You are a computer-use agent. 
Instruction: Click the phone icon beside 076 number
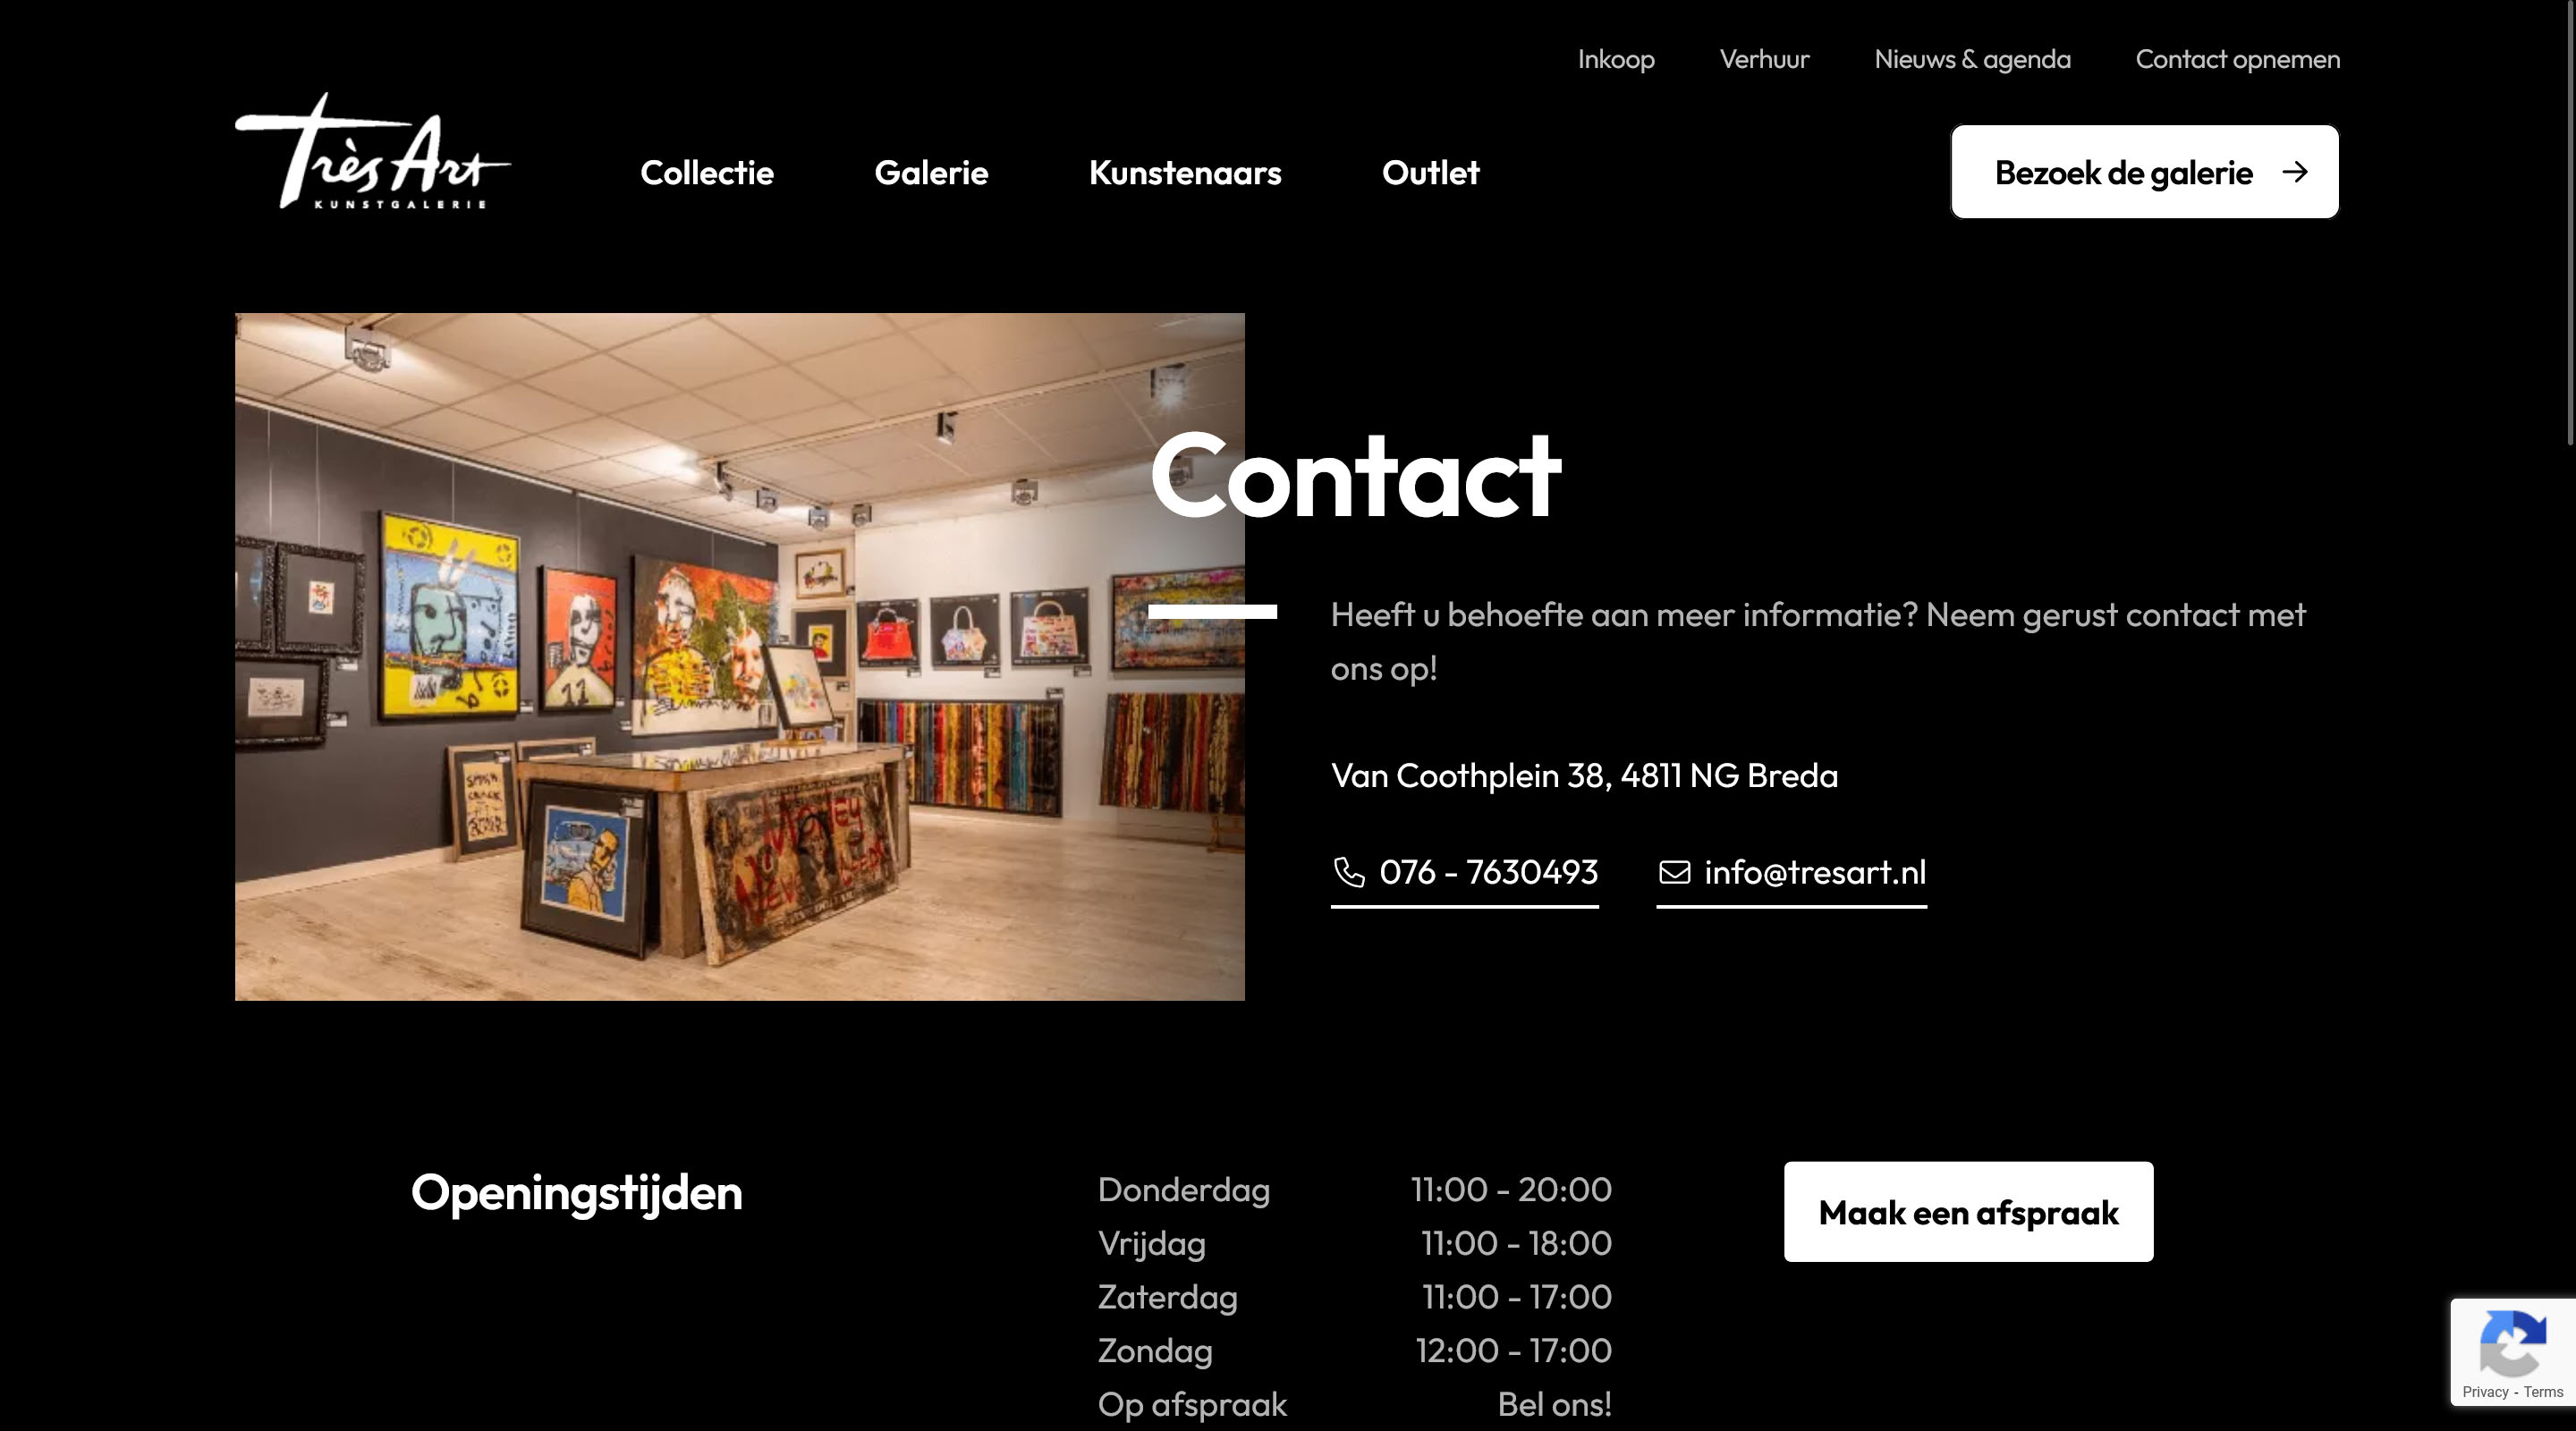(1349, 872)
